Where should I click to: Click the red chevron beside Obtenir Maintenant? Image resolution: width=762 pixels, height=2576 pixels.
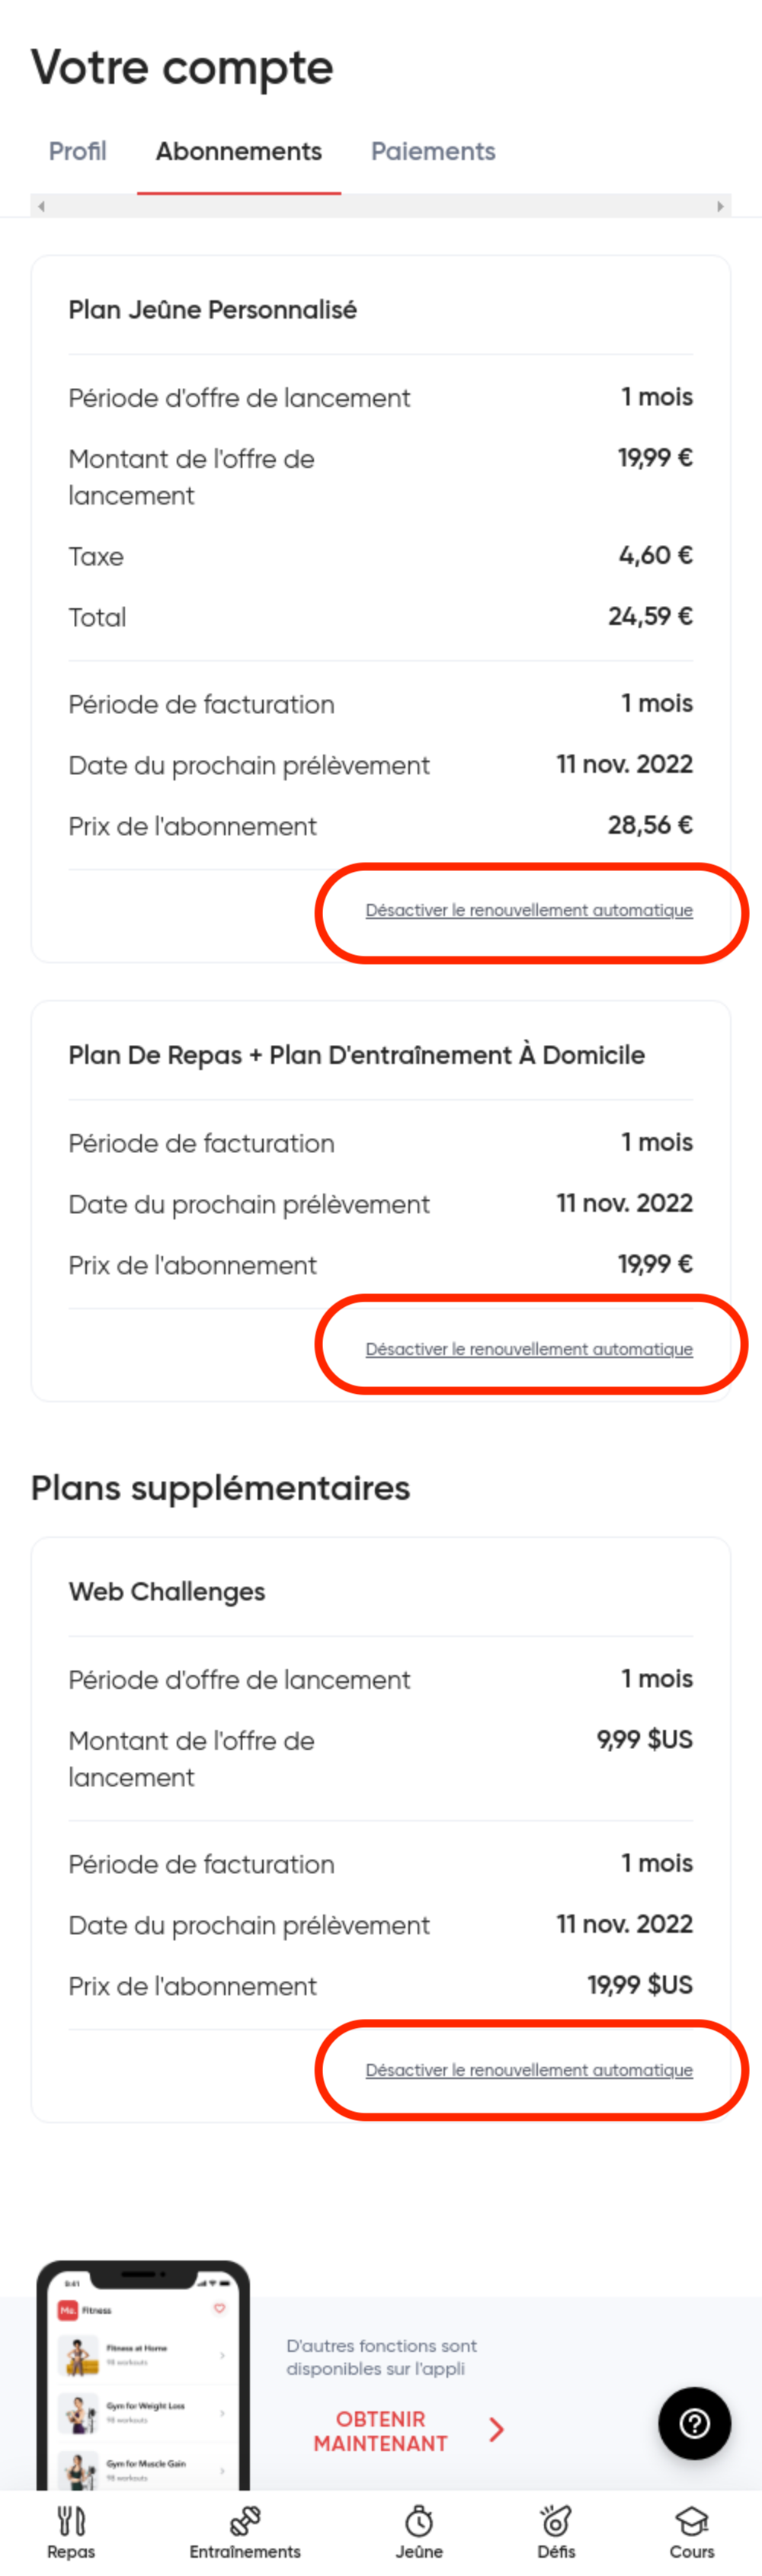pos(497,2430)
